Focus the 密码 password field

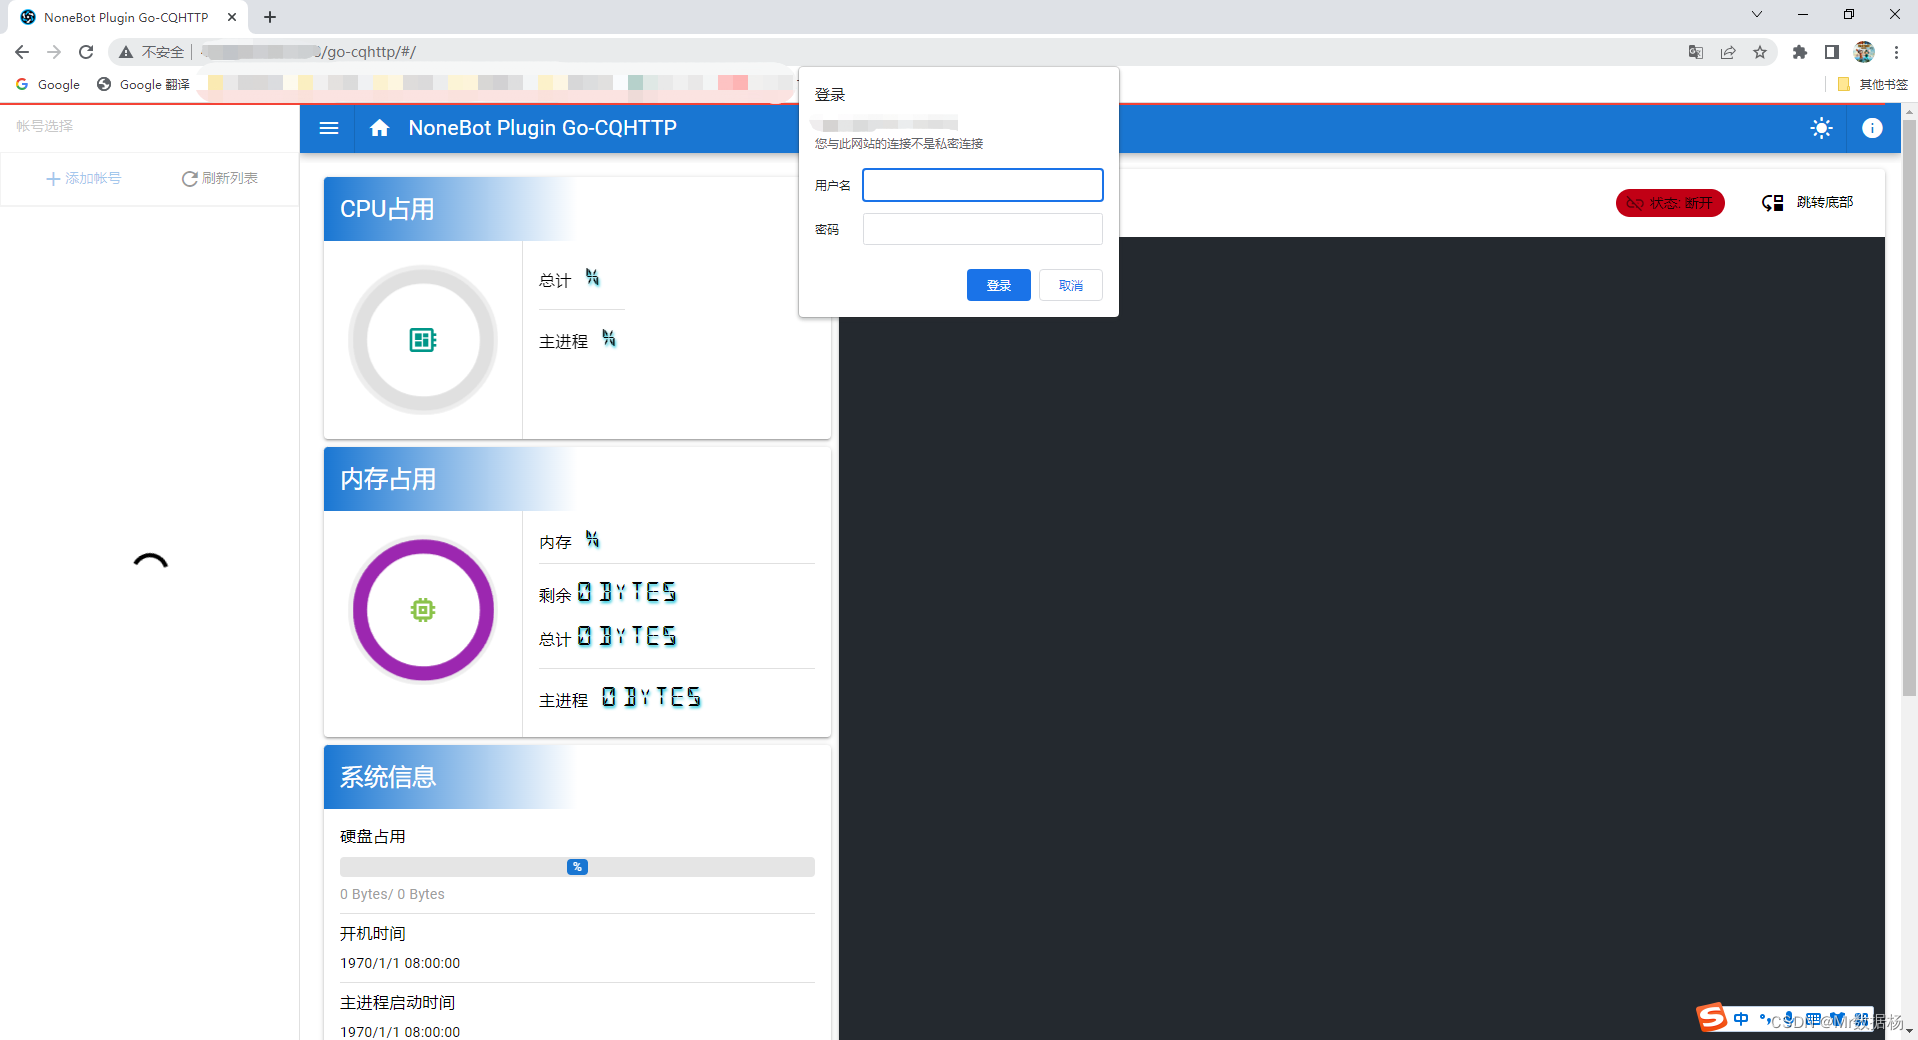pyautogui.click(x=982, y=229)
